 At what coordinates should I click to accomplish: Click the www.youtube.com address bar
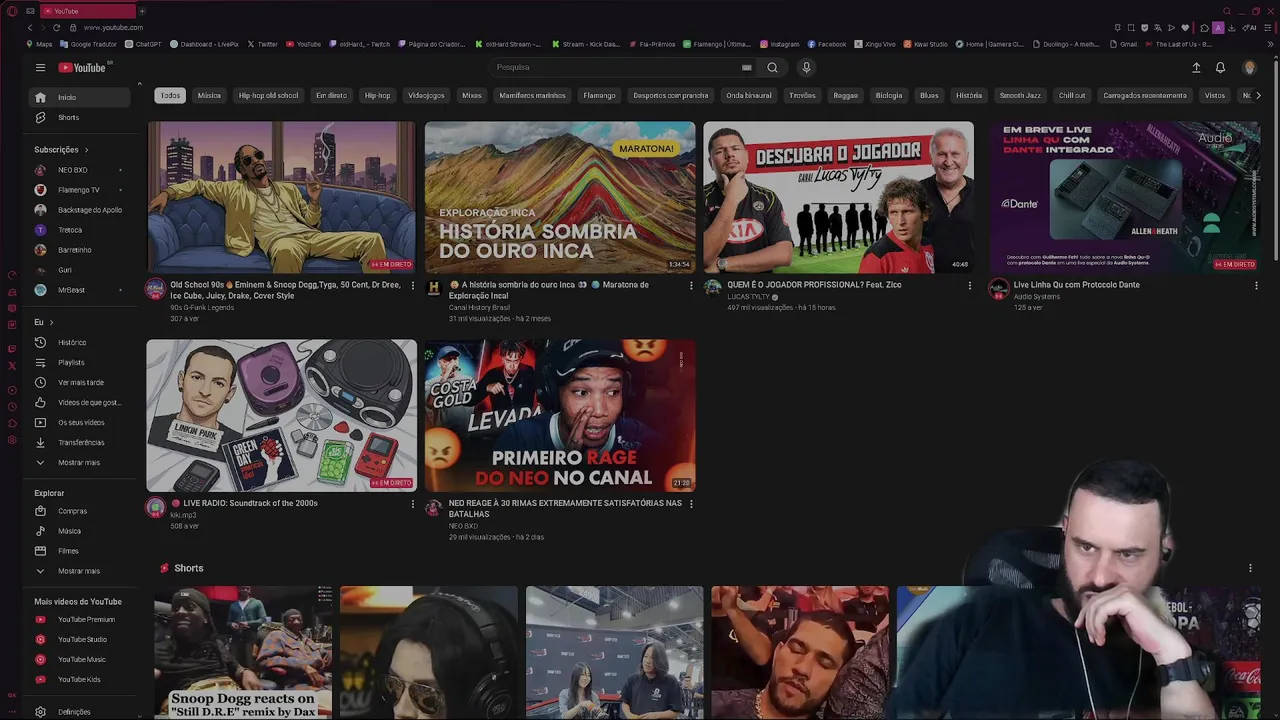pyautogui.click(x=113, y=27)
